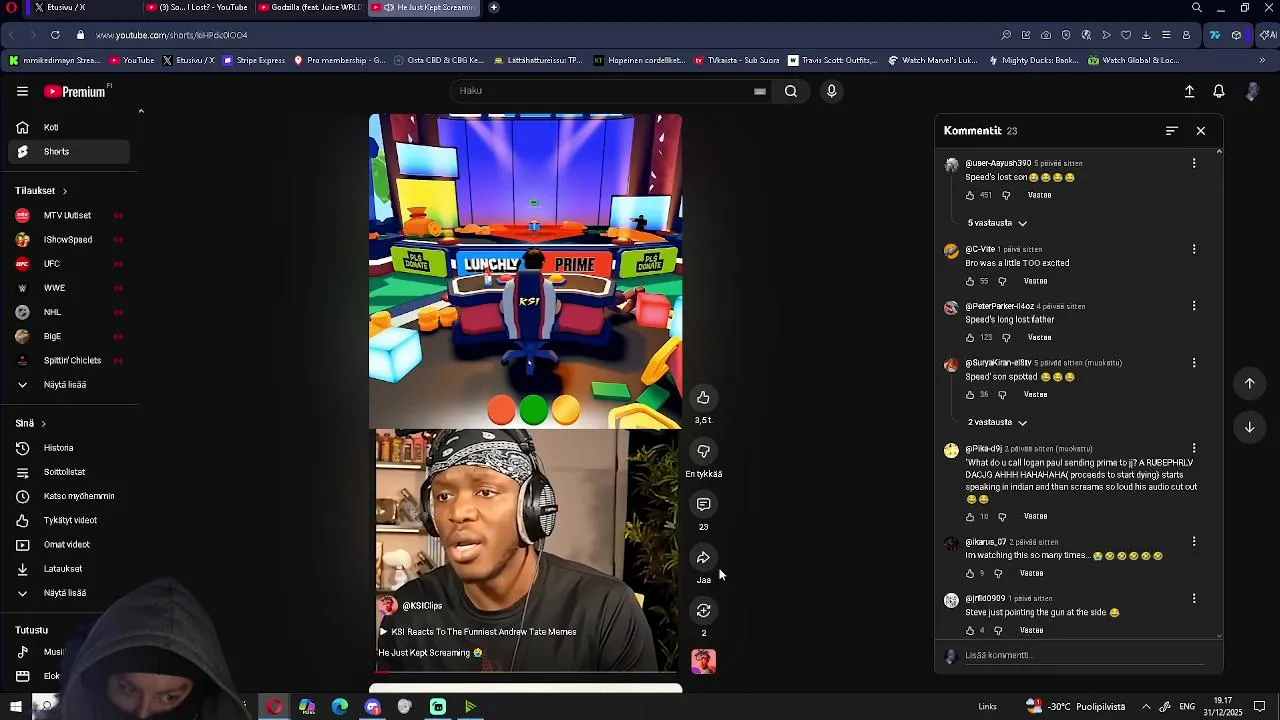
Task: Open the MTV Uutiset subscription channel
Action: point(69,216)
